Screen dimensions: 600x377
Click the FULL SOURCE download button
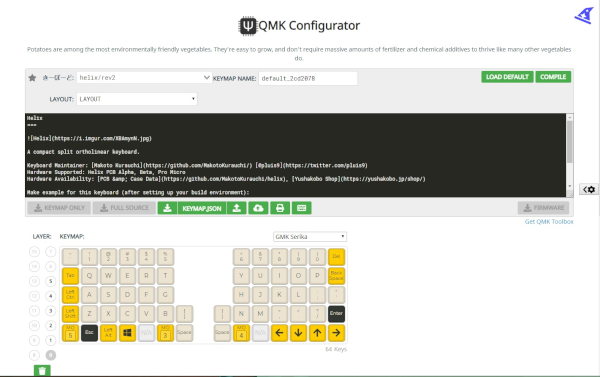tap(124, 208)
